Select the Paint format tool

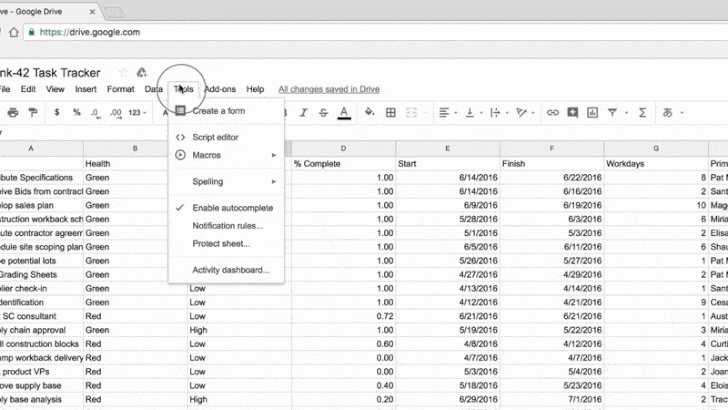coord(33,112)
